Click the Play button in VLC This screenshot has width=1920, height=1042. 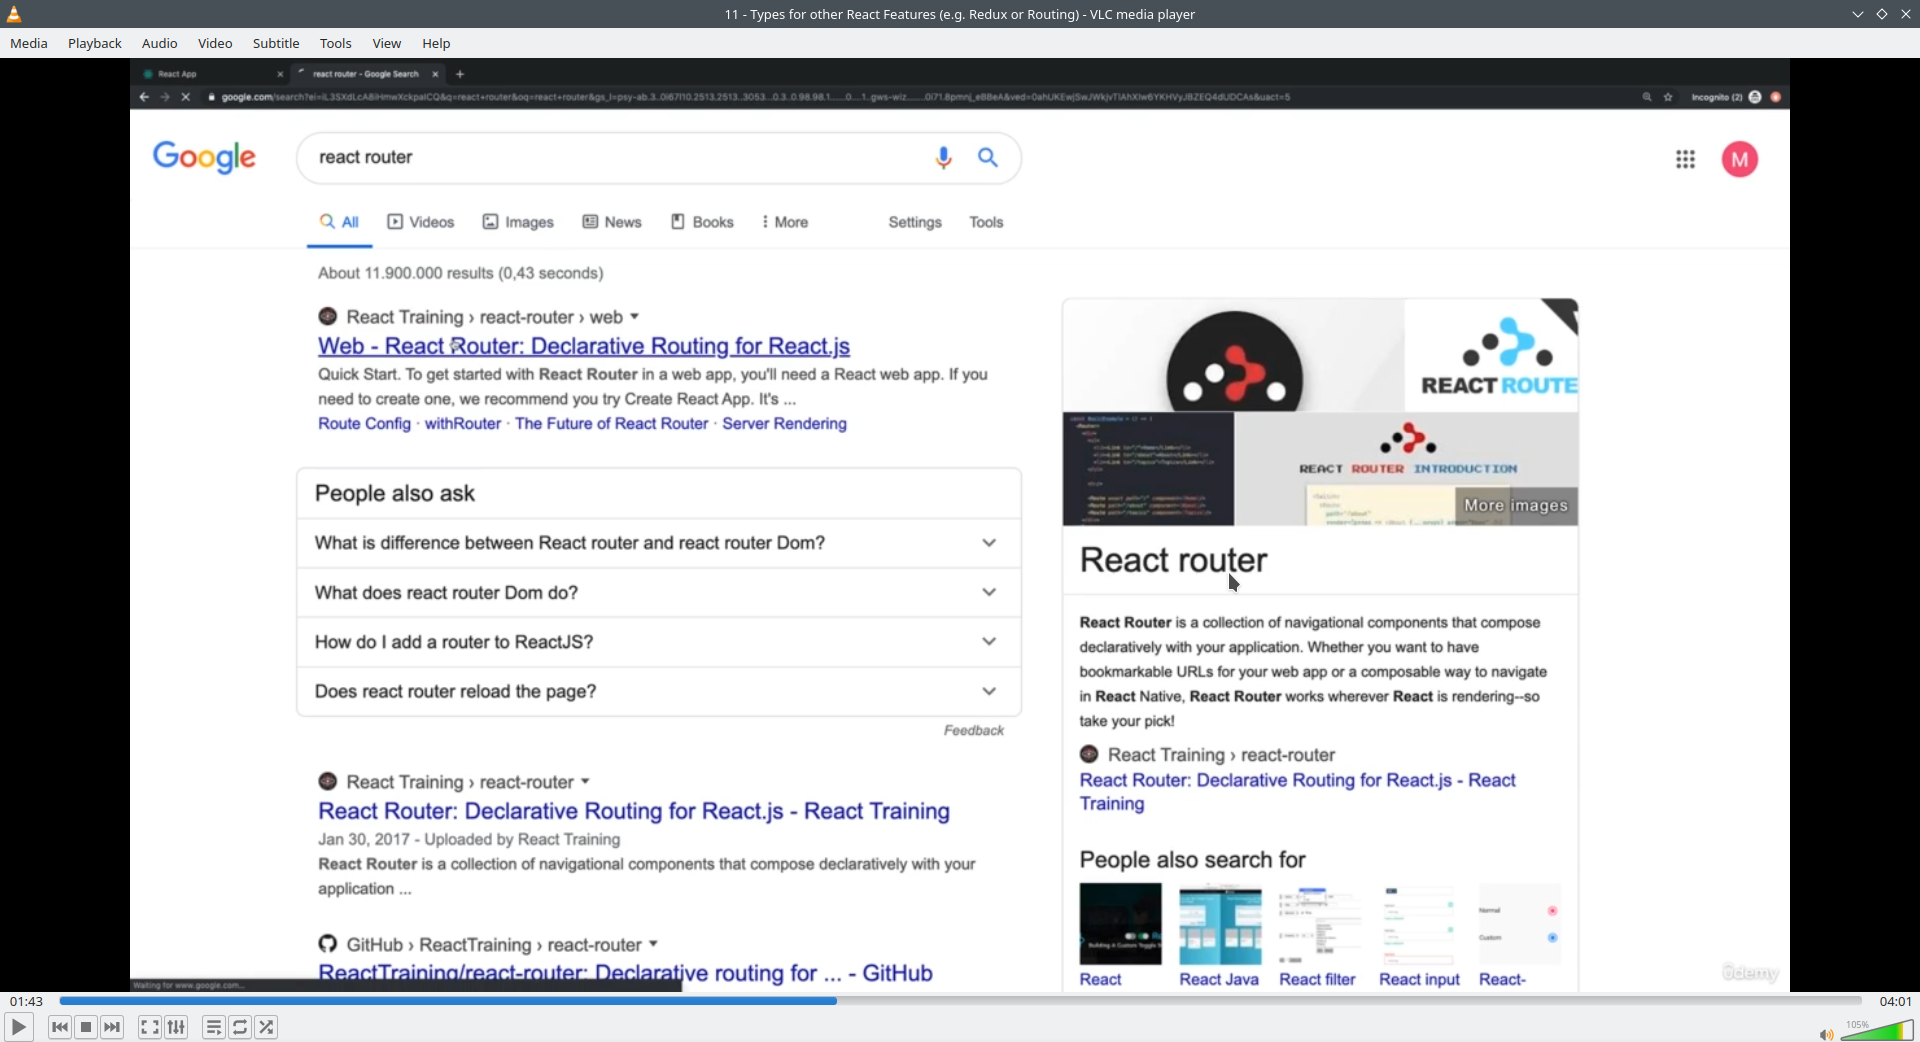pos(19,1027)
